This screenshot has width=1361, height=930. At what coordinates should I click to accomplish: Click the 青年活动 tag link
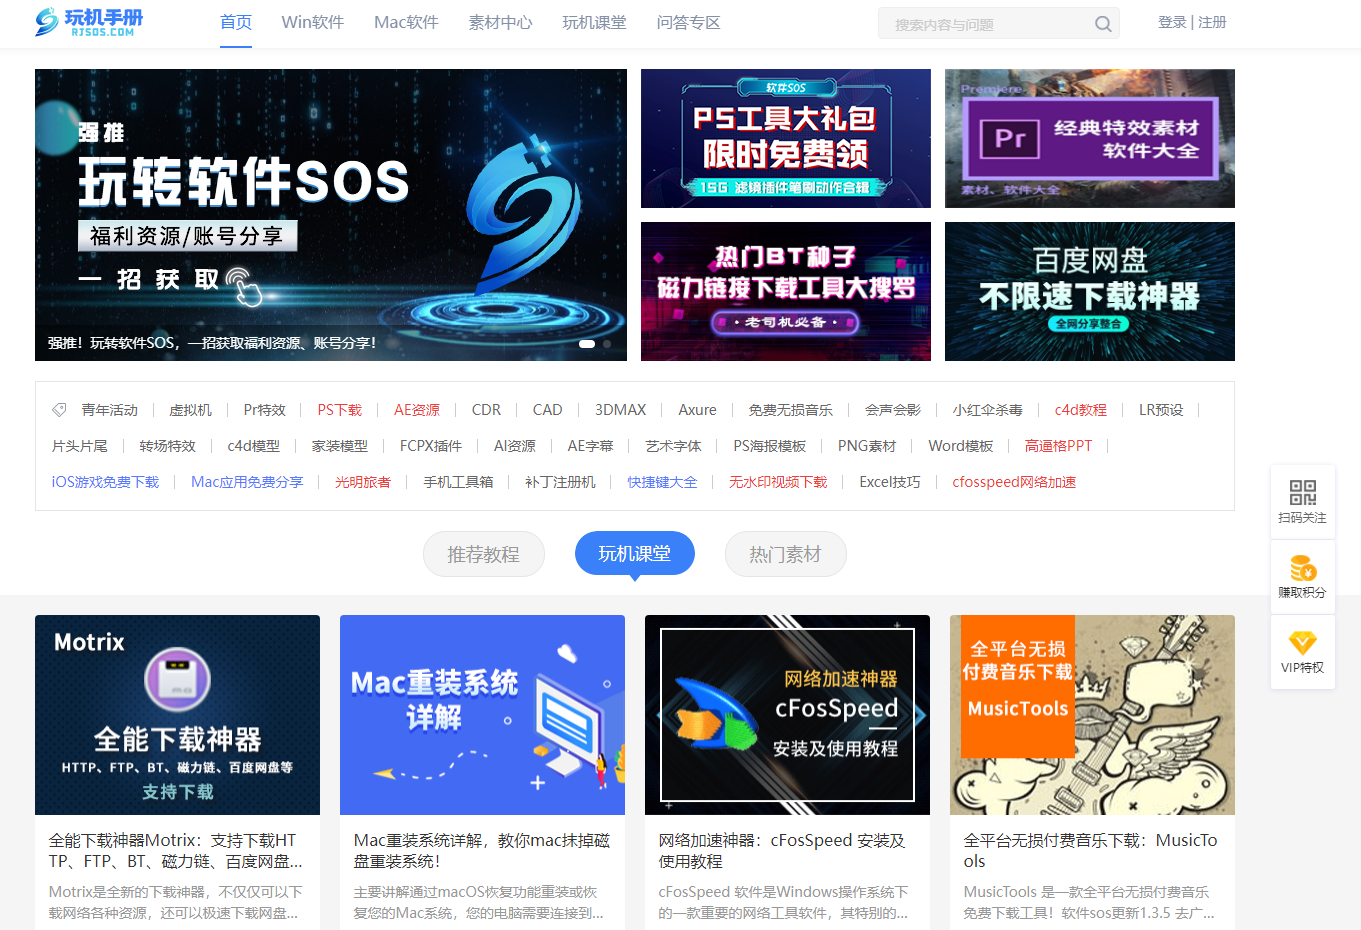coord(110,410)
